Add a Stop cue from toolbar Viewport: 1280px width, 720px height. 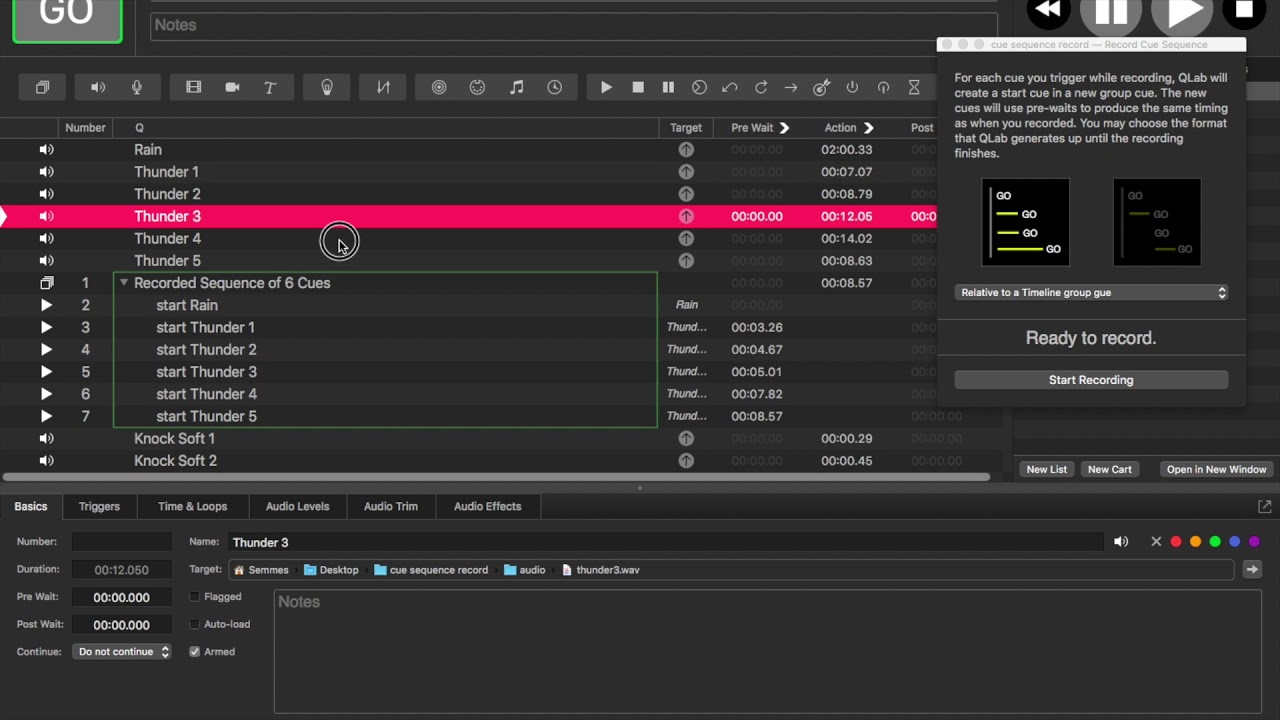click(638, 88)
